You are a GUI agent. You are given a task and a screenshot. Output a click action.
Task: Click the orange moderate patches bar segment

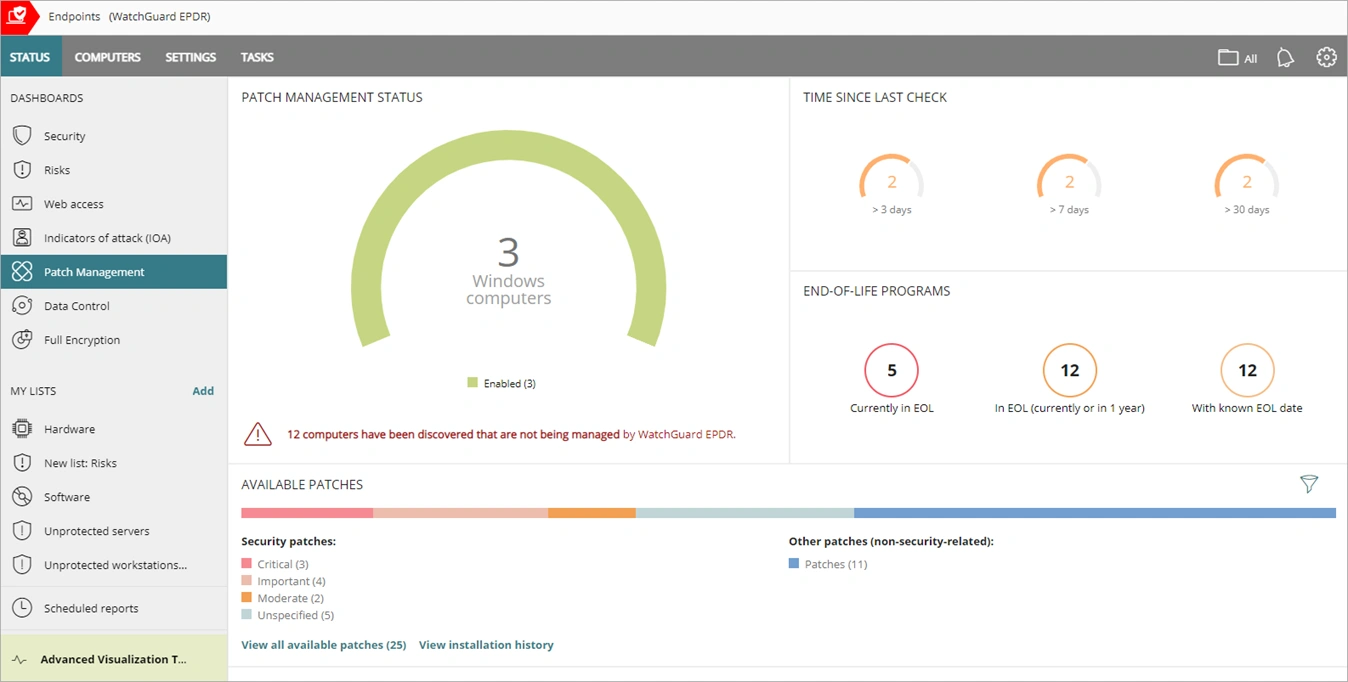592,513
